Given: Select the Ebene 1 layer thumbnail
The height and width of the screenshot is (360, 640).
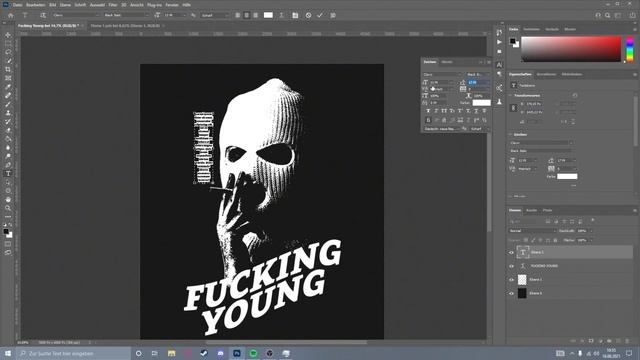Looking at the screenshot, I should [x=522, y=280].
